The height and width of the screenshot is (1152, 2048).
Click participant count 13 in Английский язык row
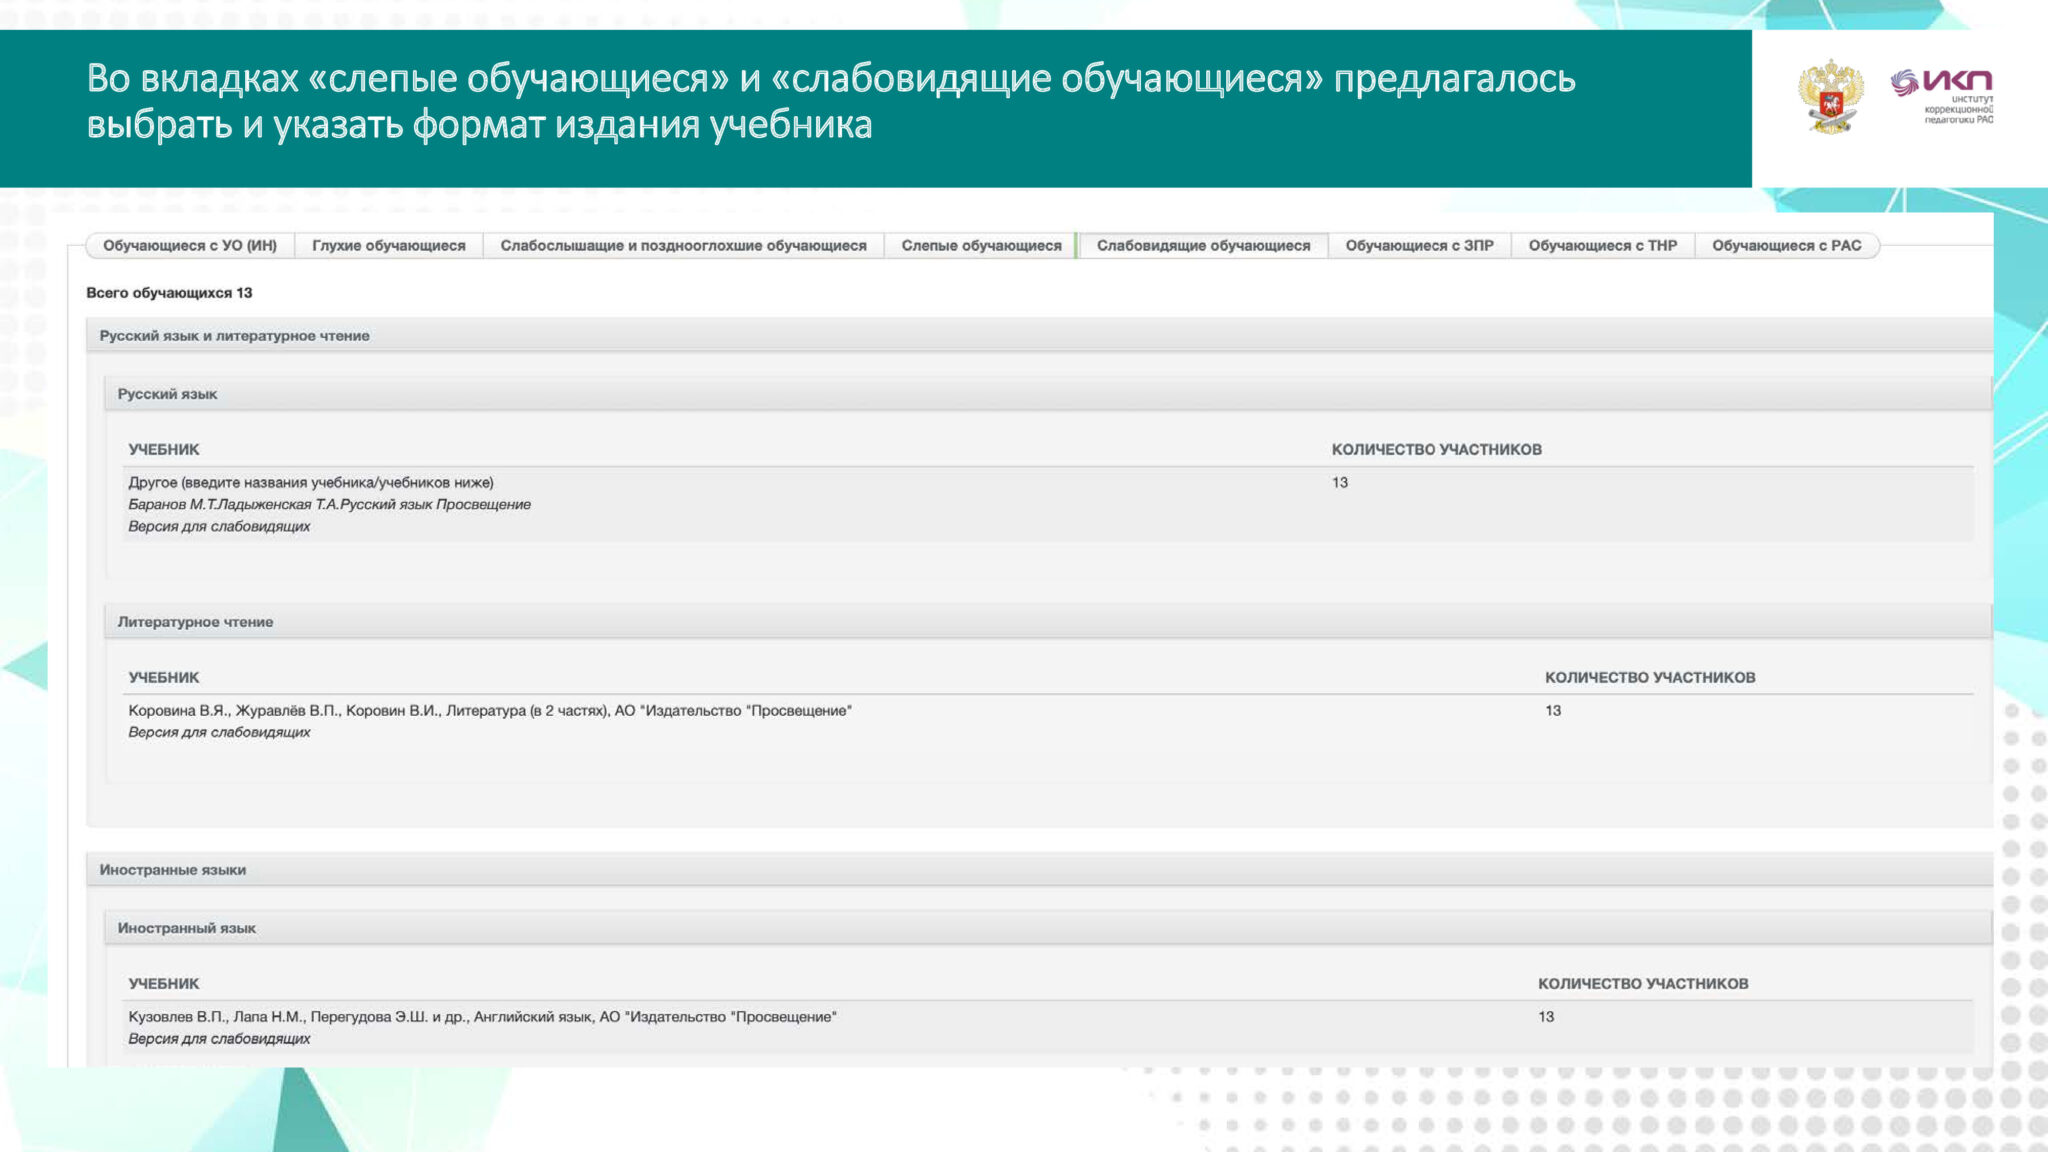1546,1016
